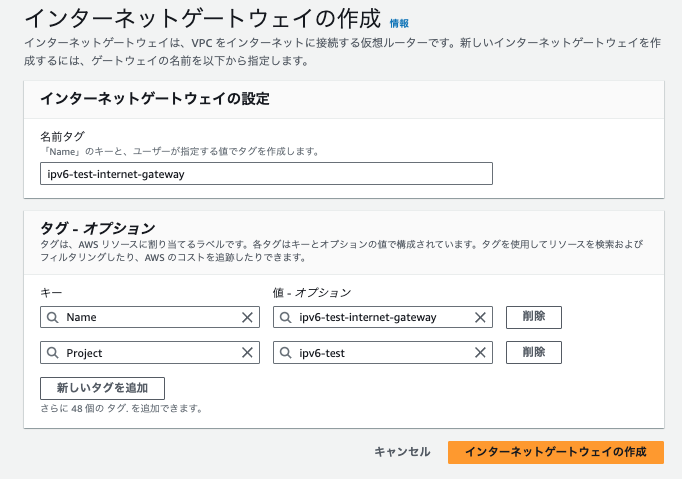Clear the Project key field
The width and height of the screenshot is (682, 479).
point(247,353)
